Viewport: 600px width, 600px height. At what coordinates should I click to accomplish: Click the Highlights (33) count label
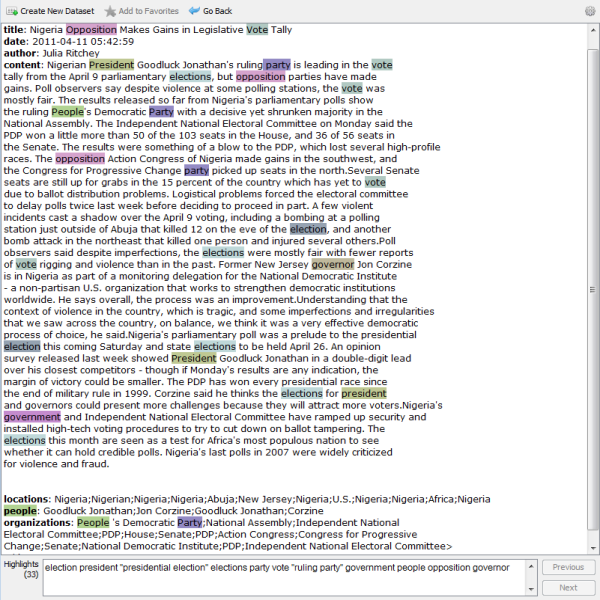point(21,569)
